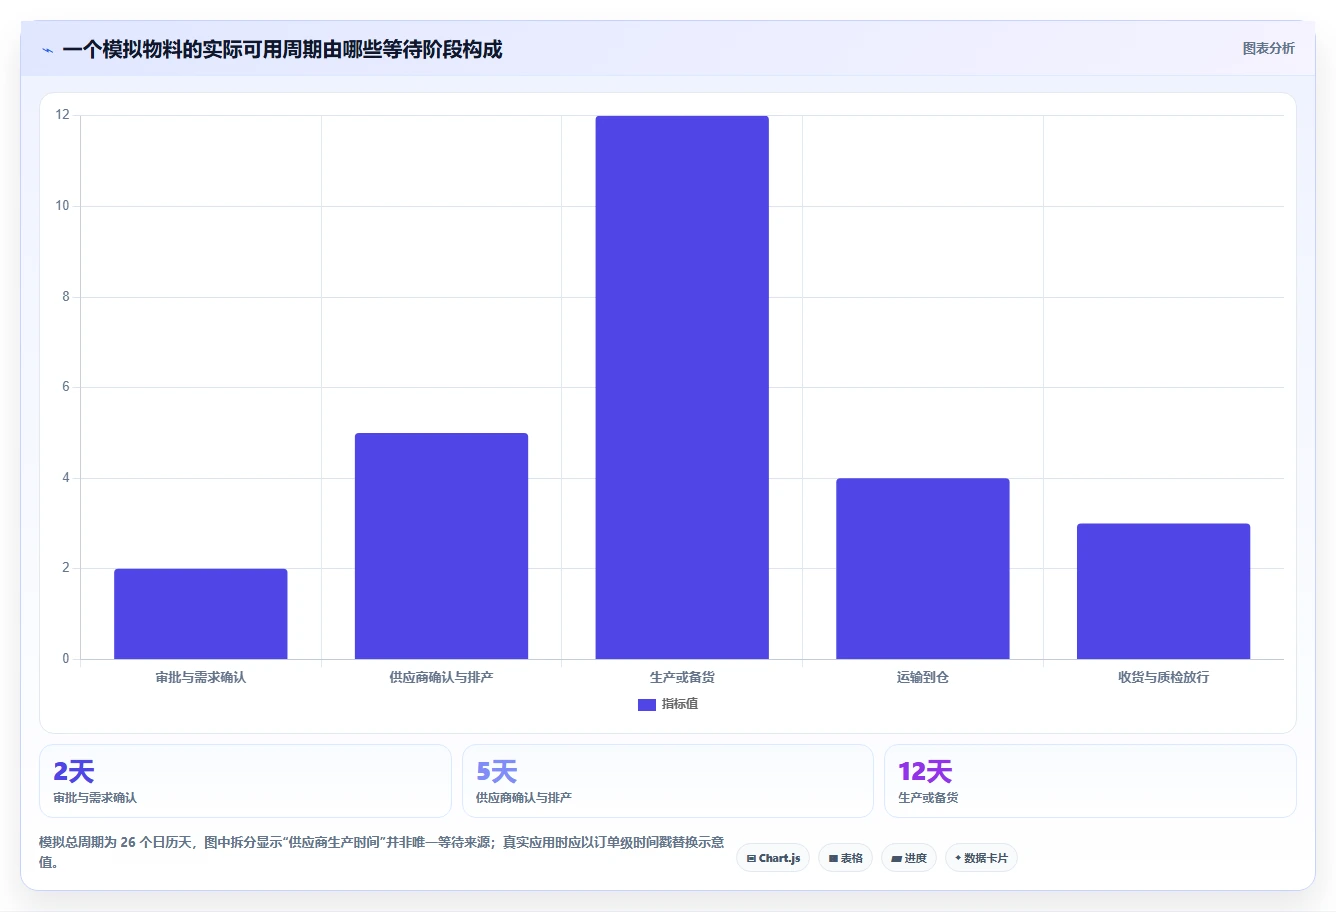Click the 供应商确认与排产 bar in the chart

(x=441, y=546)
